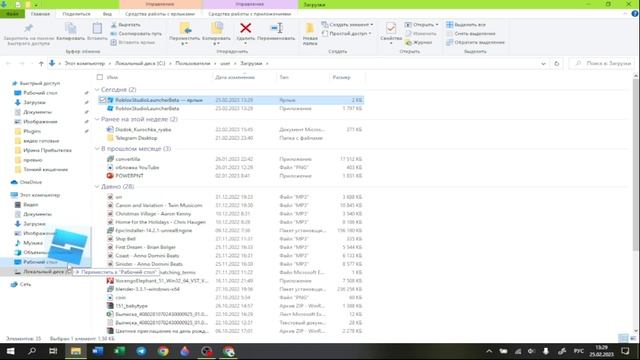Open the Файл tab
This screenshot has height=360, width=640.
click(12, 13)
